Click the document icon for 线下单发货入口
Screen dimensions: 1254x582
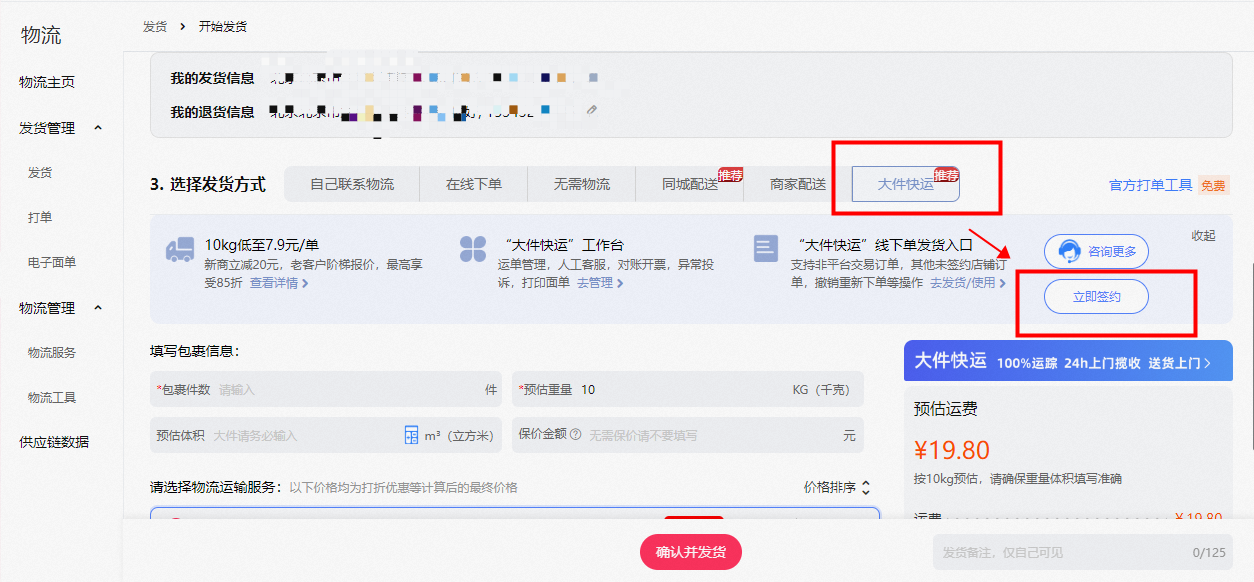[766, 249]
